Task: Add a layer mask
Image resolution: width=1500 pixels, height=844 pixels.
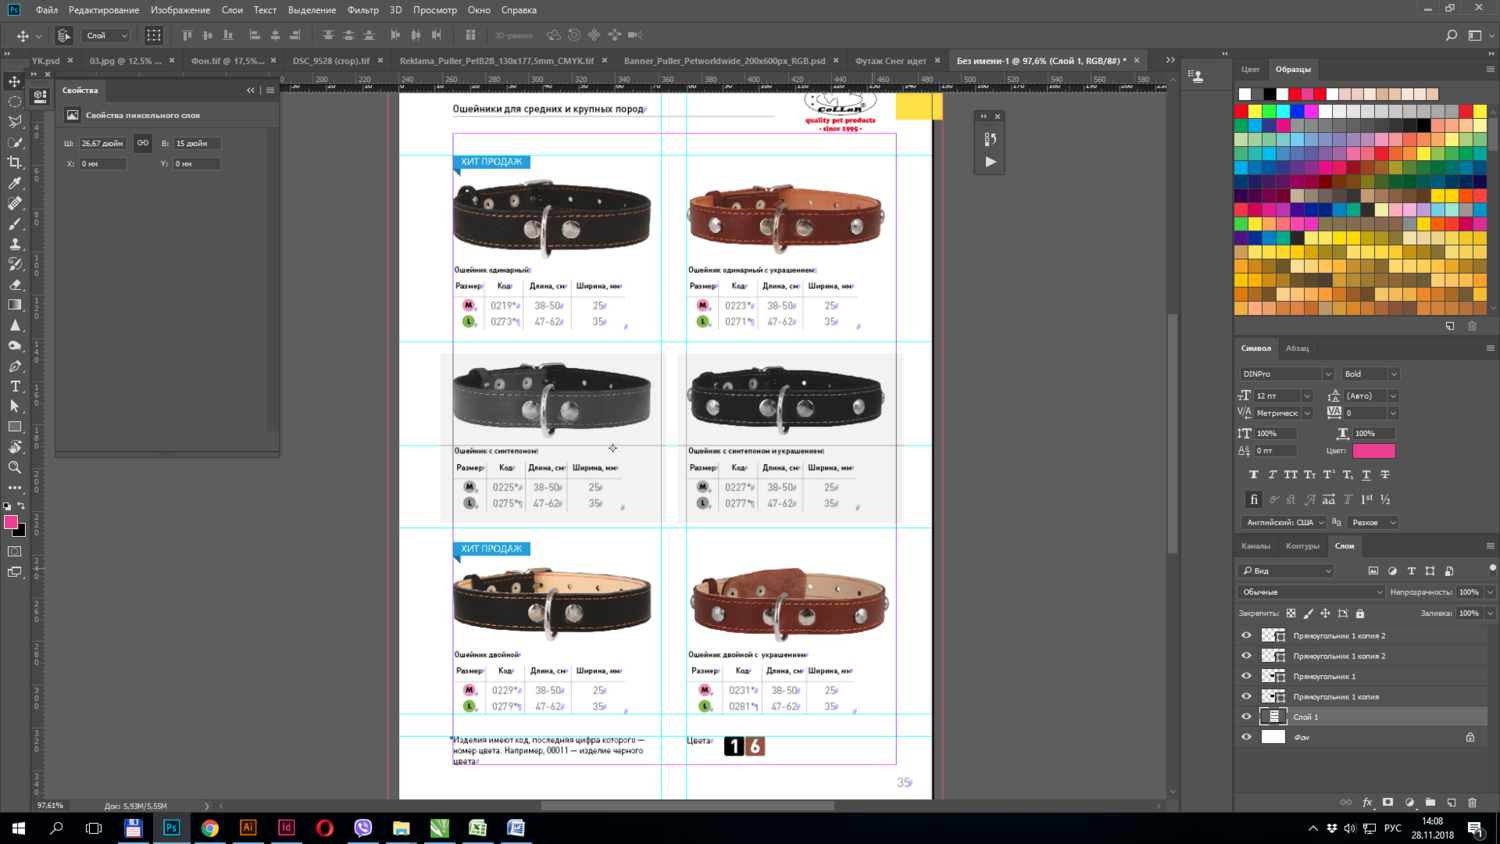Action: click(1388, 802)
